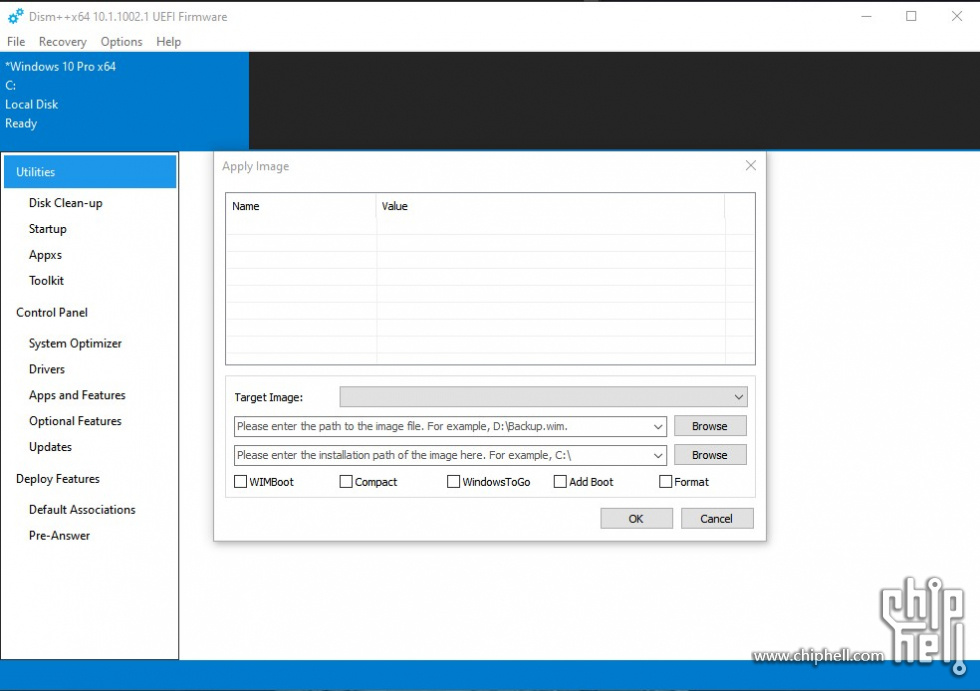Open Default Associations
The image size is (980, 691).
click(x=82, y=510)
